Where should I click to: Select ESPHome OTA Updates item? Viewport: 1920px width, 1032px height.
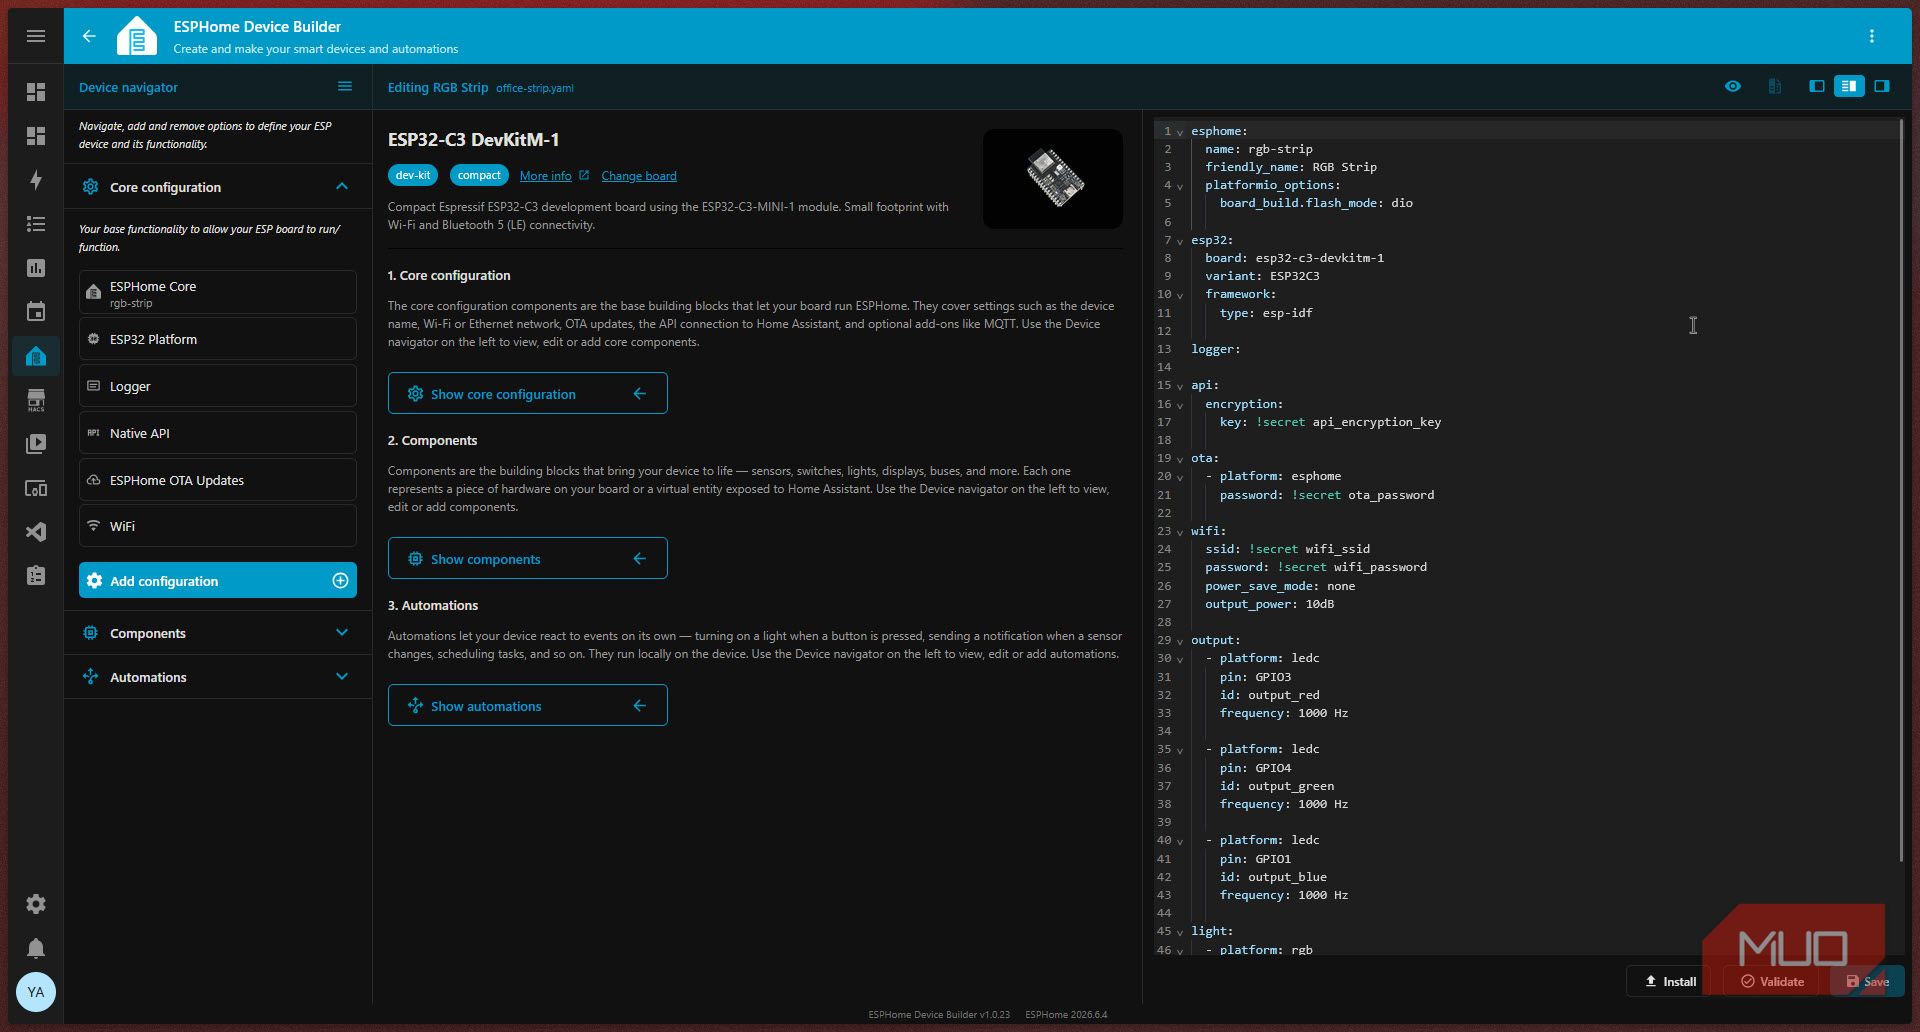click(218, 480)
